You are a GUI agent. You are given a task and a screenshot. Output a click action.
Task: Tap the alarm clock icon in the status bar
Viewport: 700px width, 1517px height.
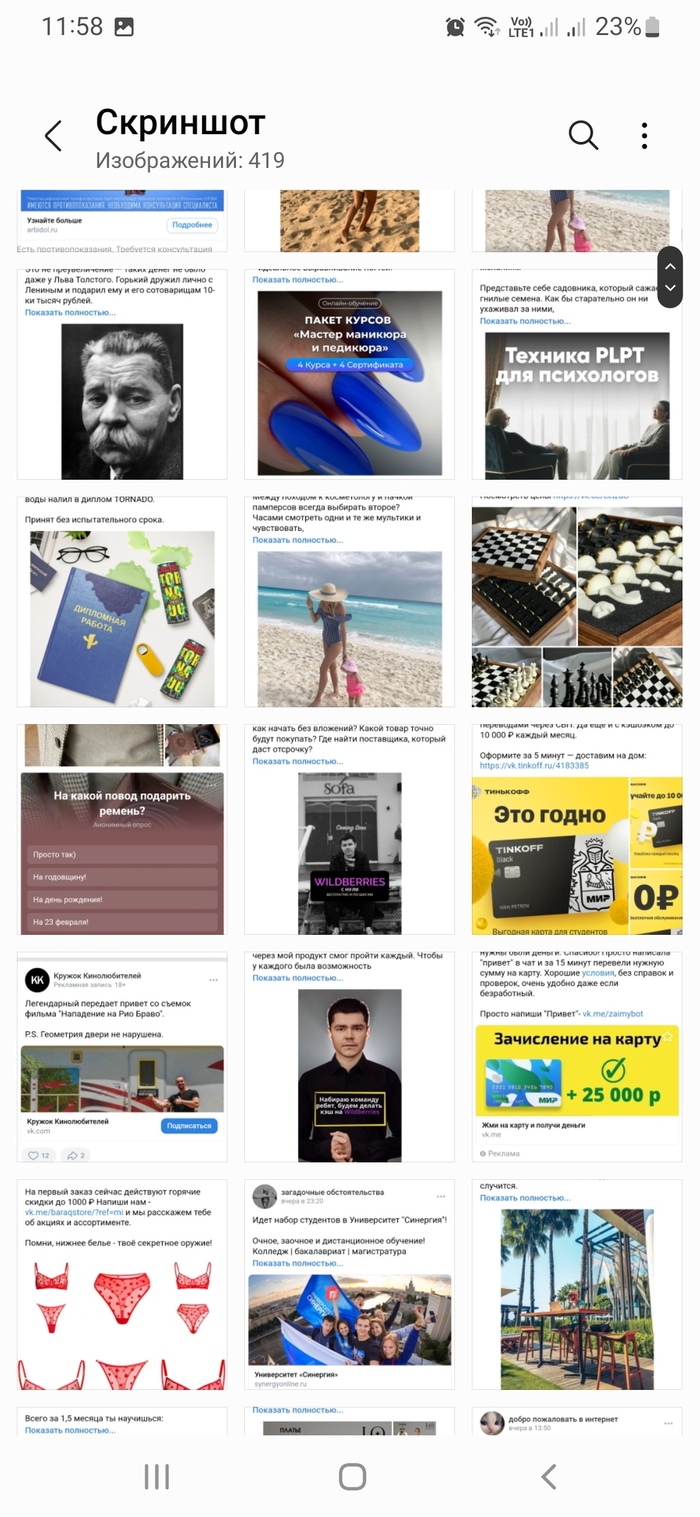455,27
